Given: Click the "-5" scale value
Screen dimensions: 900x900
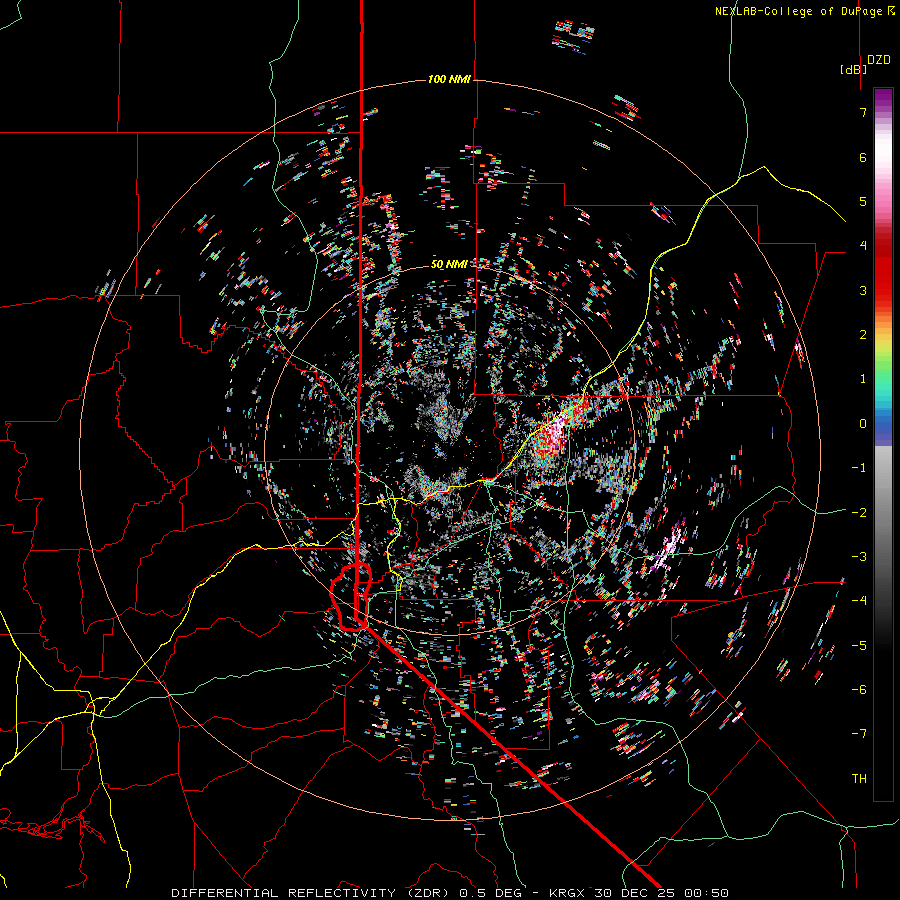Looking at the screenshot, I should coord(859,646).
